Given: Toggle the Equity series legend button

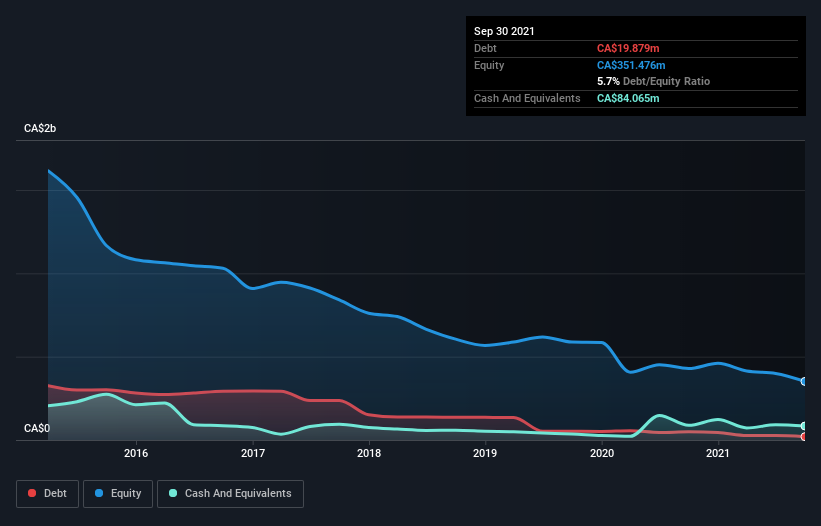Looking at the screenshot, I should 118,494.
